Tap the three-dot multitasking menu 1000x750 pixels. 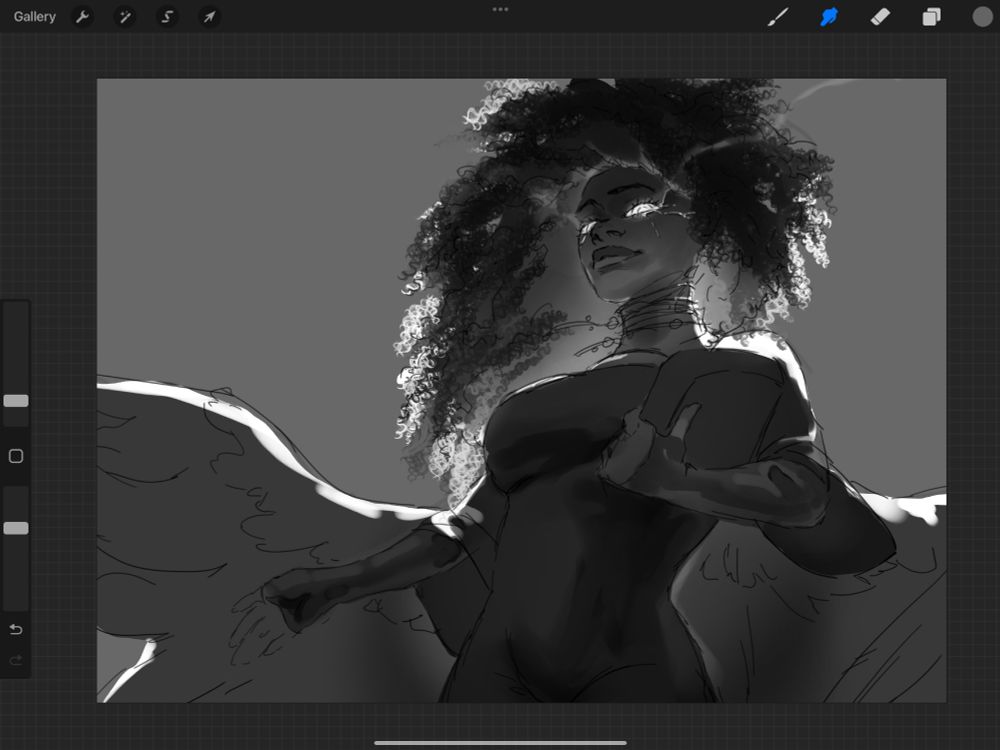[x=501, y=10]
